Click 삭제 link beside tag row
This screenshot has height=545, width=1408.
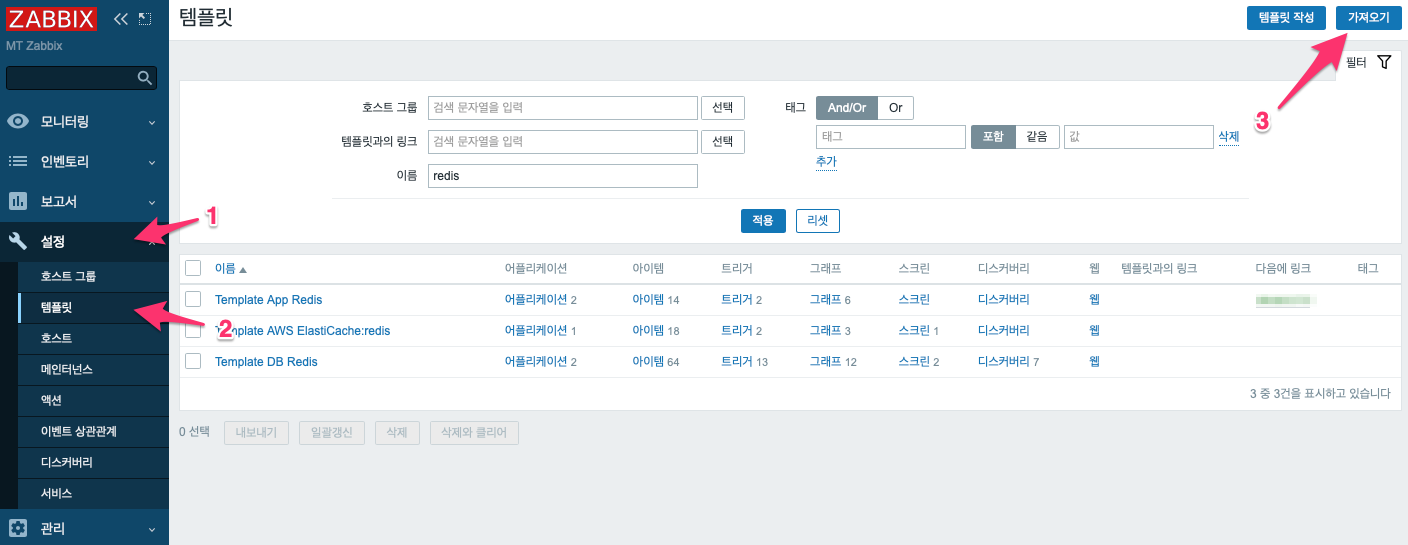pyautogui.click(x=1228, y=137)
